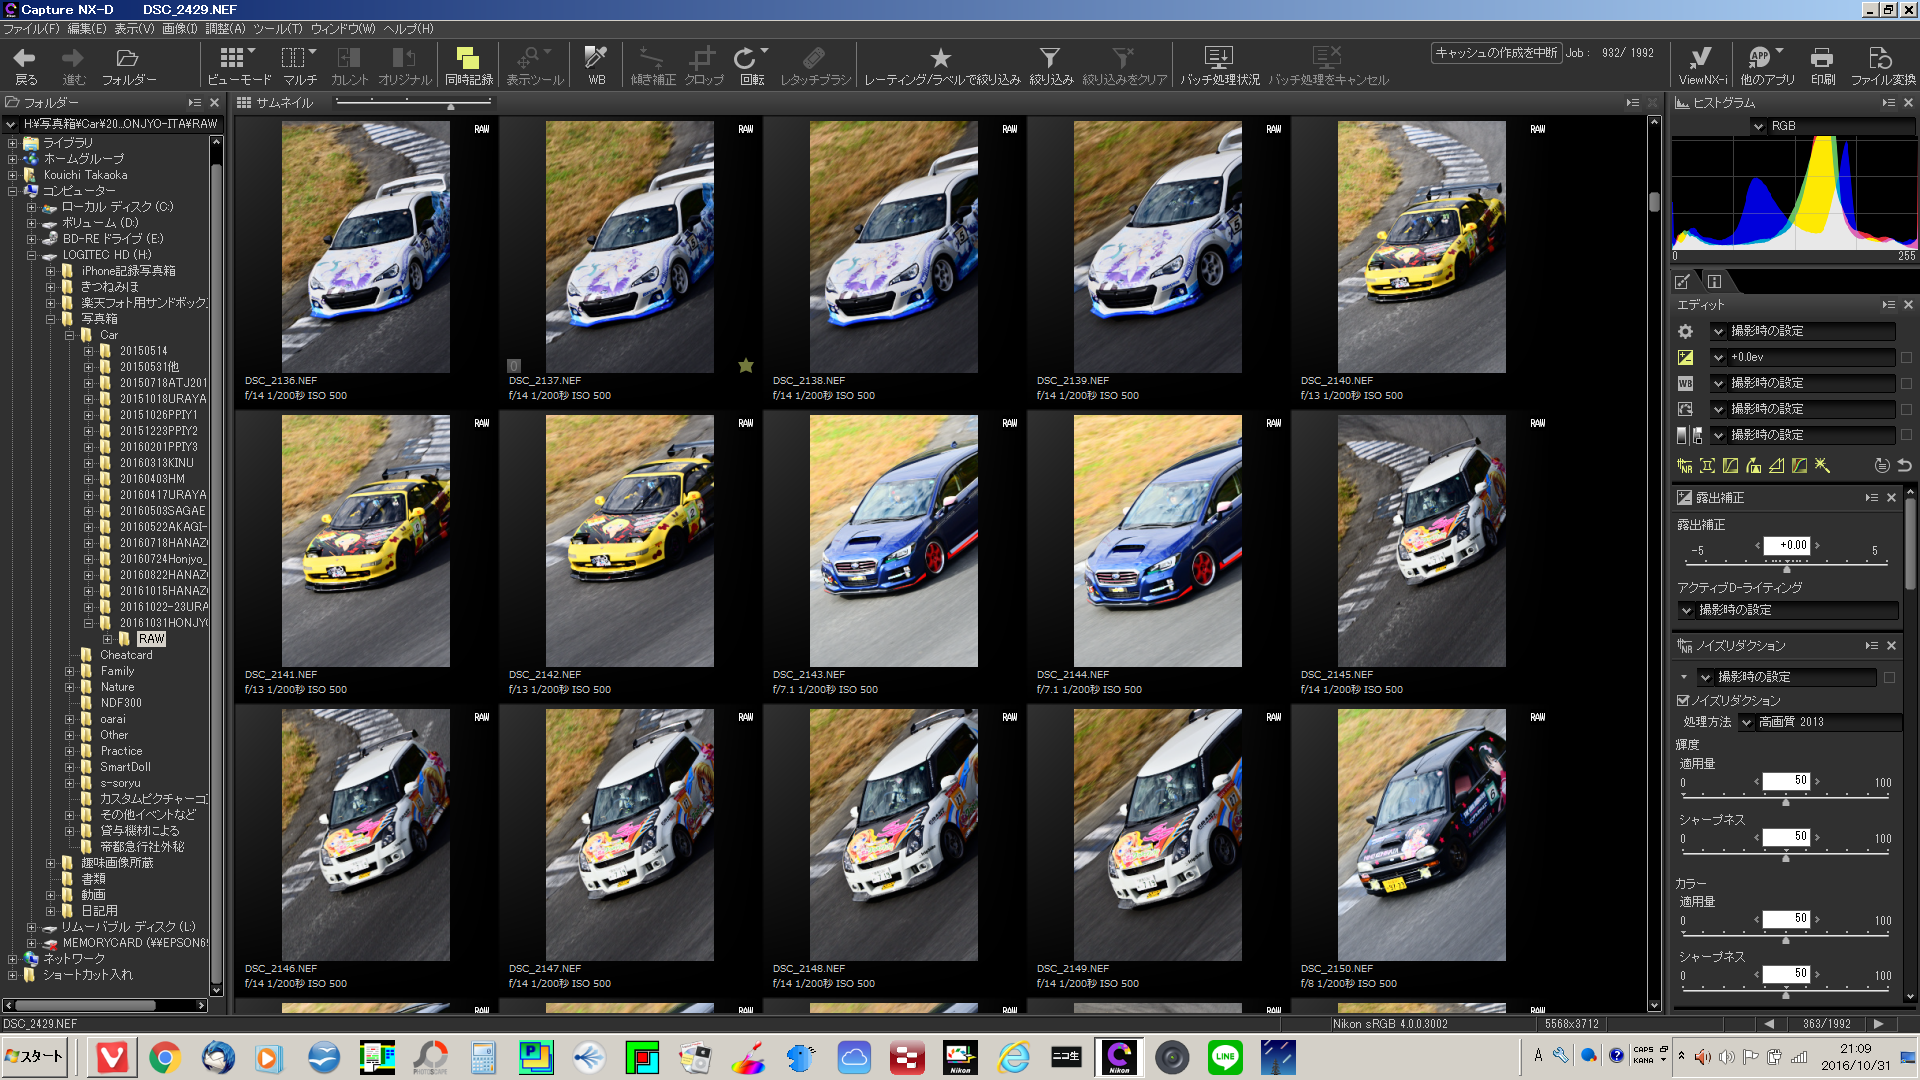Open the ファイル(F) menu

tap(31, 29)
